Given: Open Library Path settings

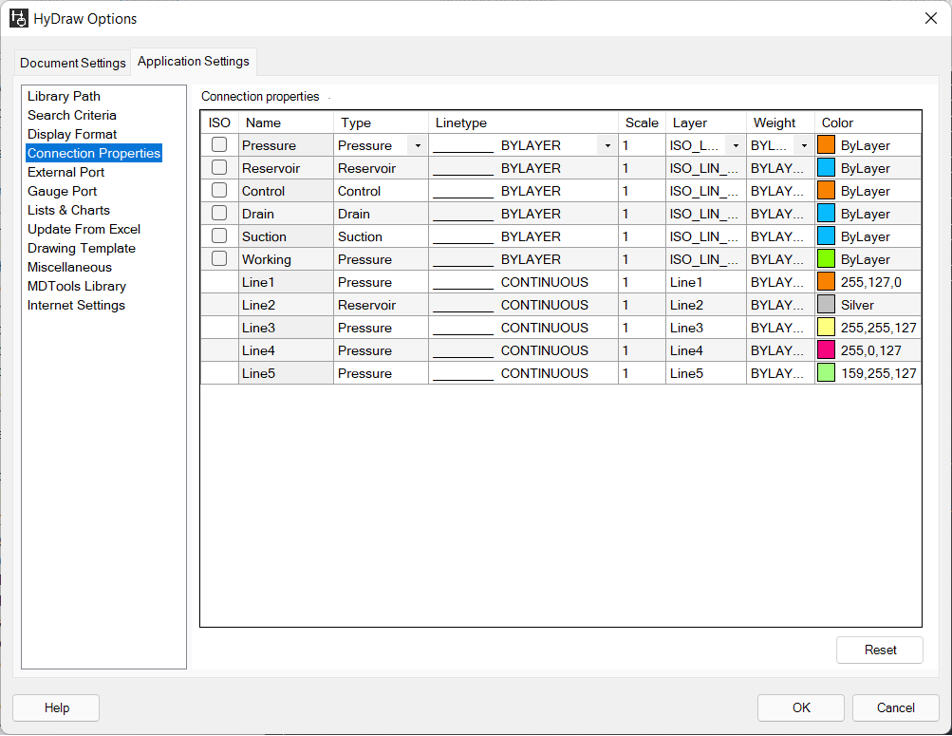Looking at the screenshot, I should pos(64,96).
